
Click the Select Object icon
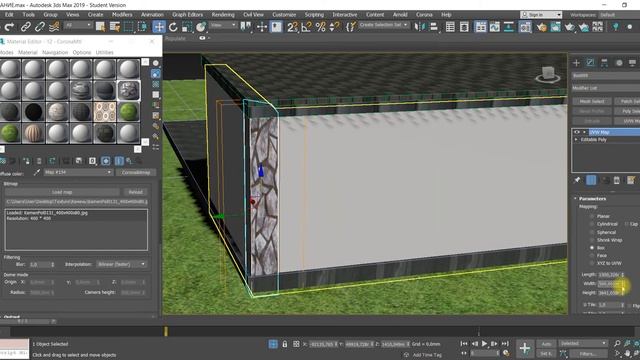pos(100,27)
